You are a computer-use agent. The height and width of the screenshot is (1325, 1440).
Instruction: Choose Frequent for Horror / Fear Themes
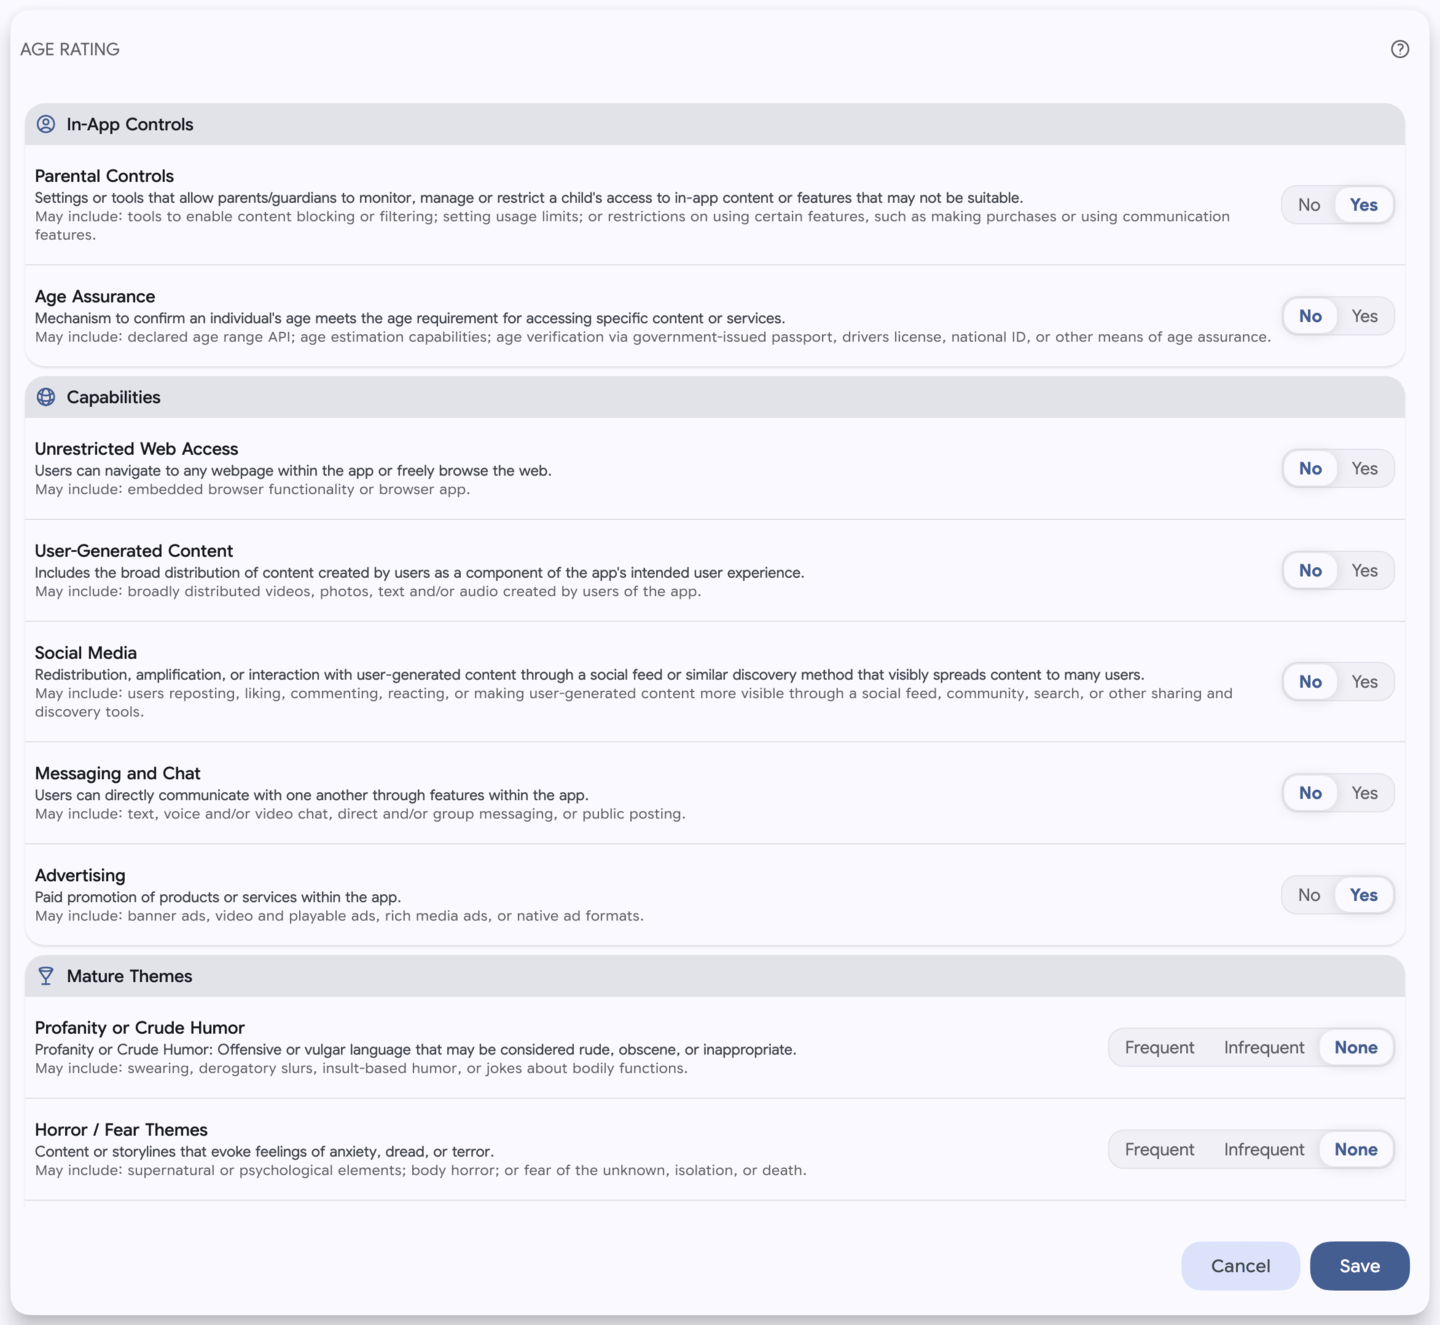(1159, 1149)
